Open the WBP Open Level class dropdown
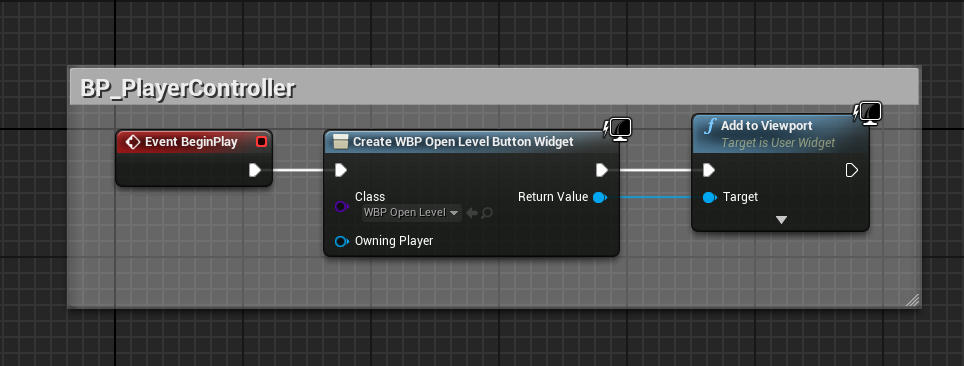Viewport: 964px width, 366px height. click(x=411, y=213)
